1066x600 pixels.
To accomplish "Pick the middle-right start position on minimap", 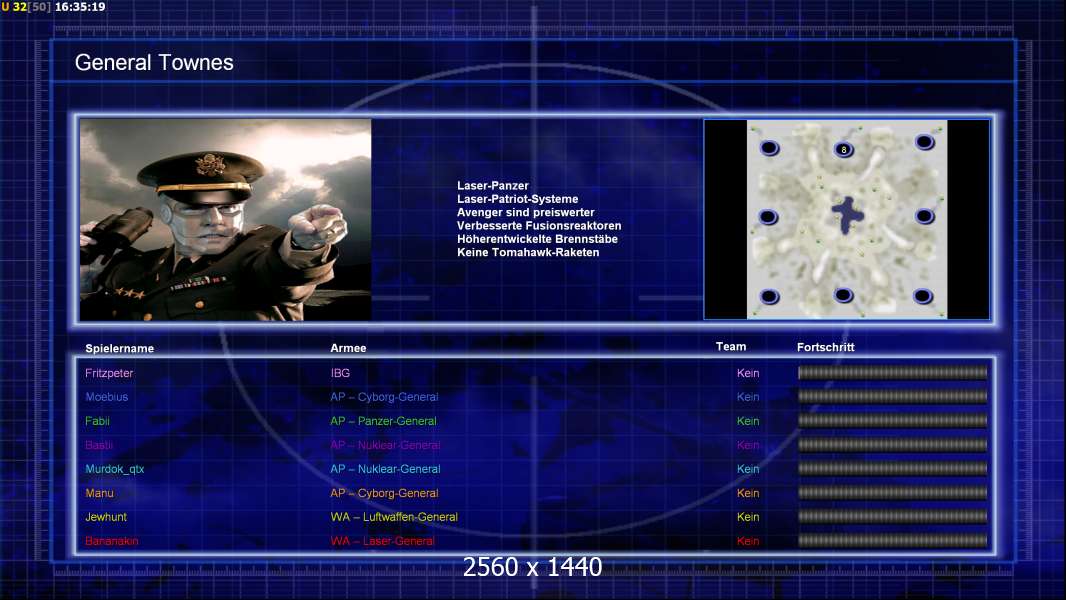I will coord(924,216).
